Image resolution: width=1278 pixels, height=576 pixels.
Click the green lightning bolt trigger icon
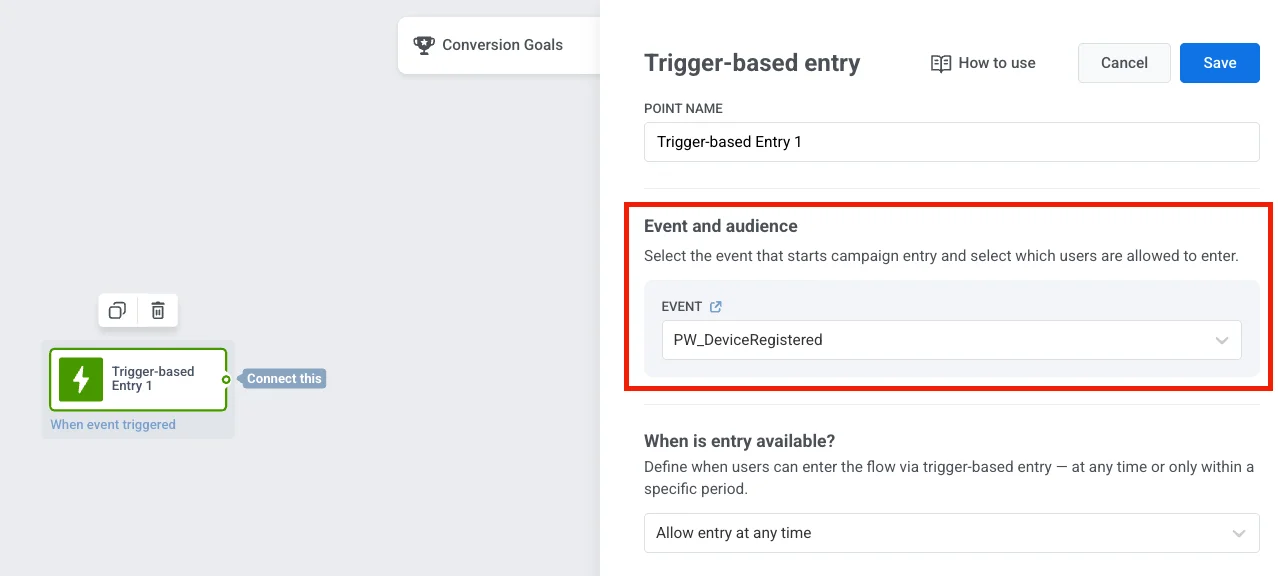(x=81, y=380)
